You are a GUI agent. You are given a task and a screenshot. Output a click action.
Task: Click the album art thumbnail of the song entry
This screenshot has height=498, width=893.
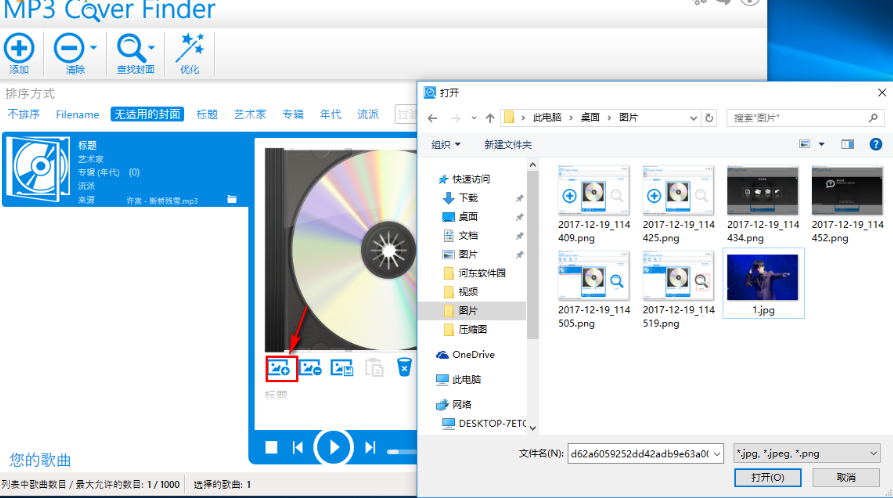(39, 168)
